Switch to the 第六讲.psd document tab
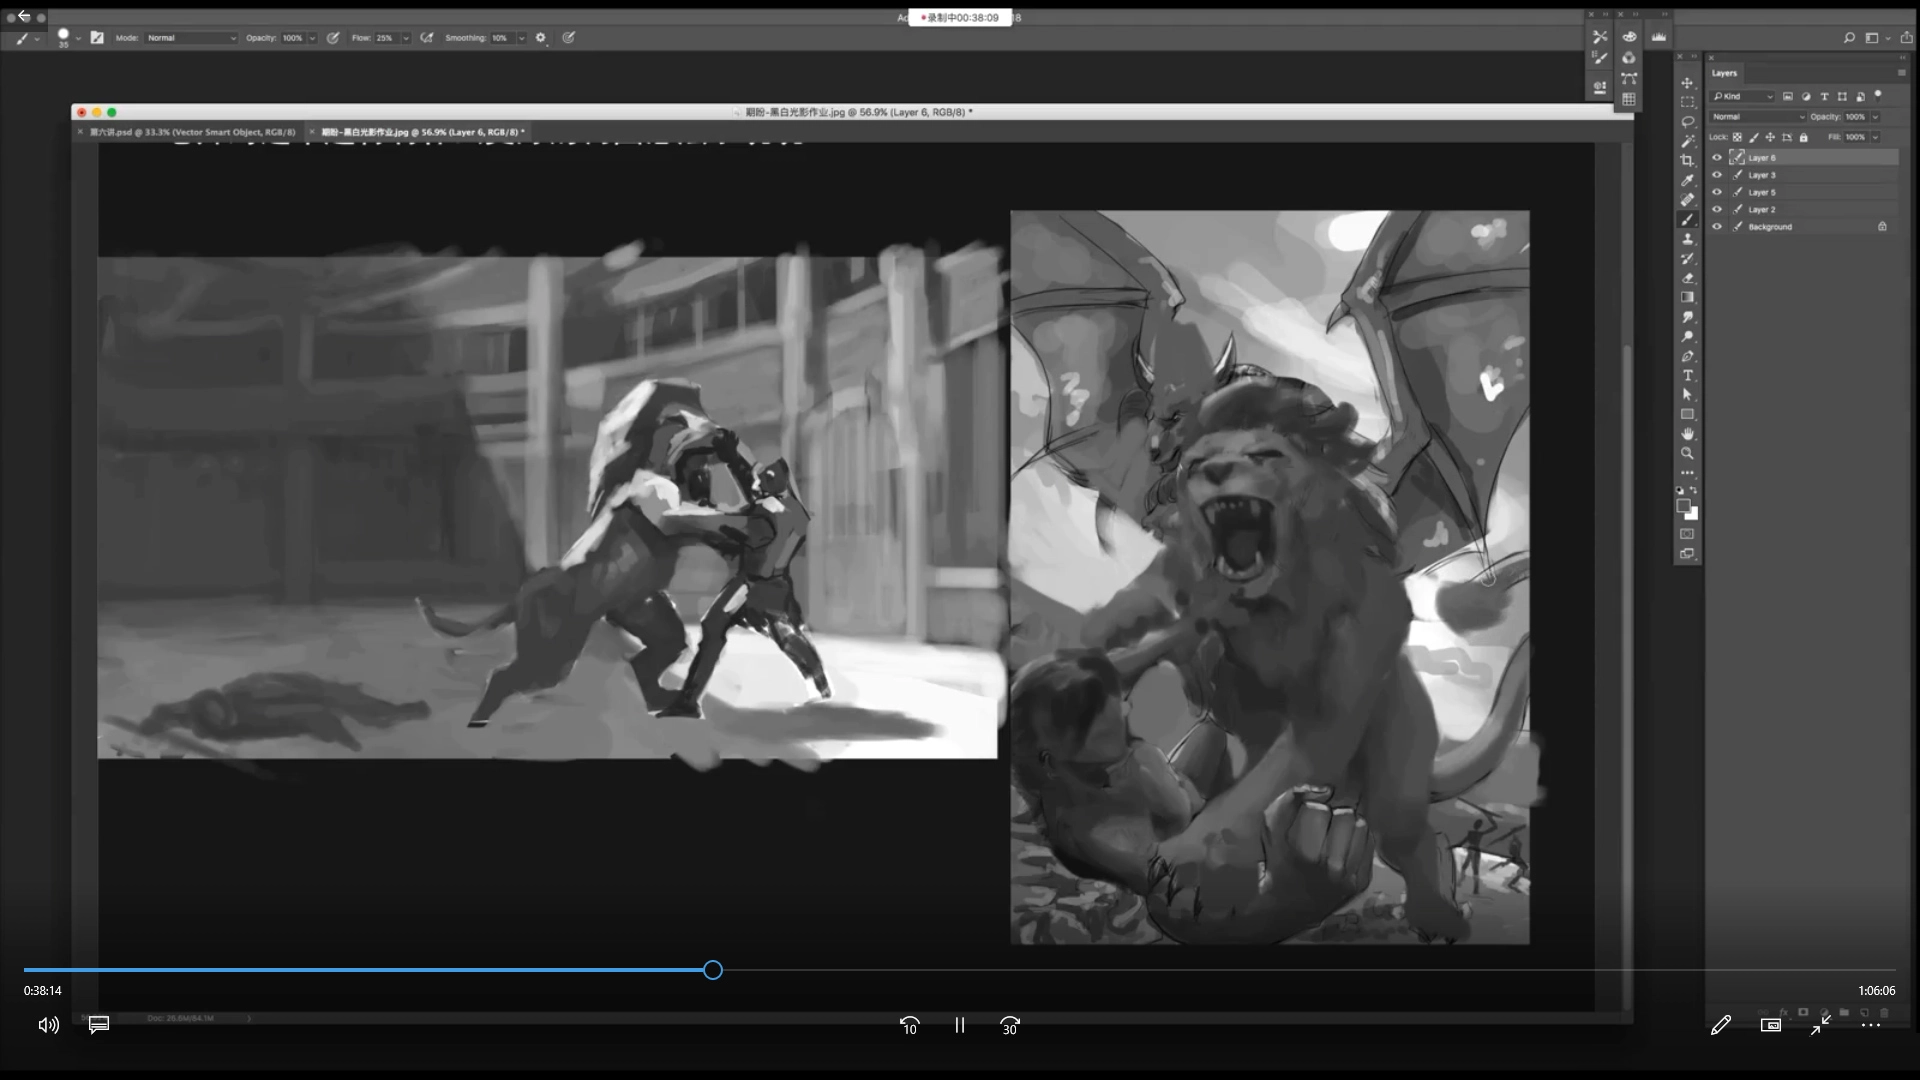This screenshot has height=1080, width=1920. 192,132
